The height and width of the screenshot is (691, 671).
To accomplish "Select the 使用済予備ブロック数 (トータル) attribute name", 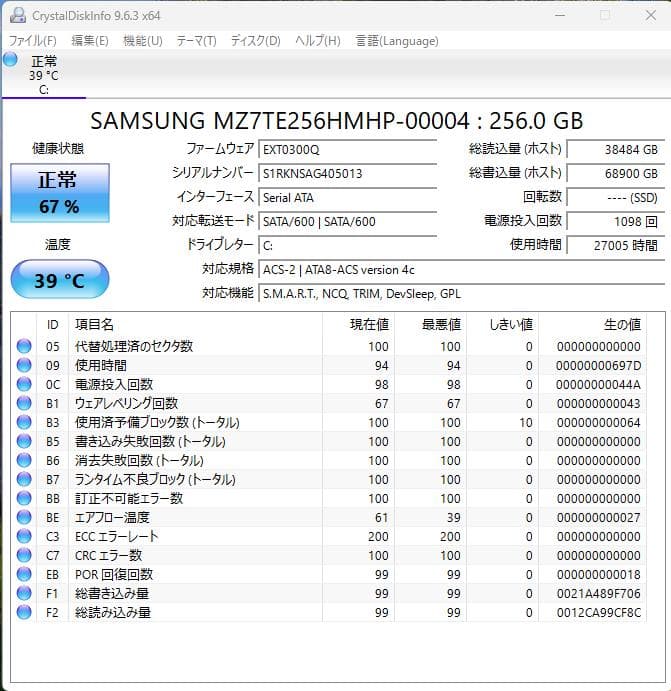I will click(157, 422).
